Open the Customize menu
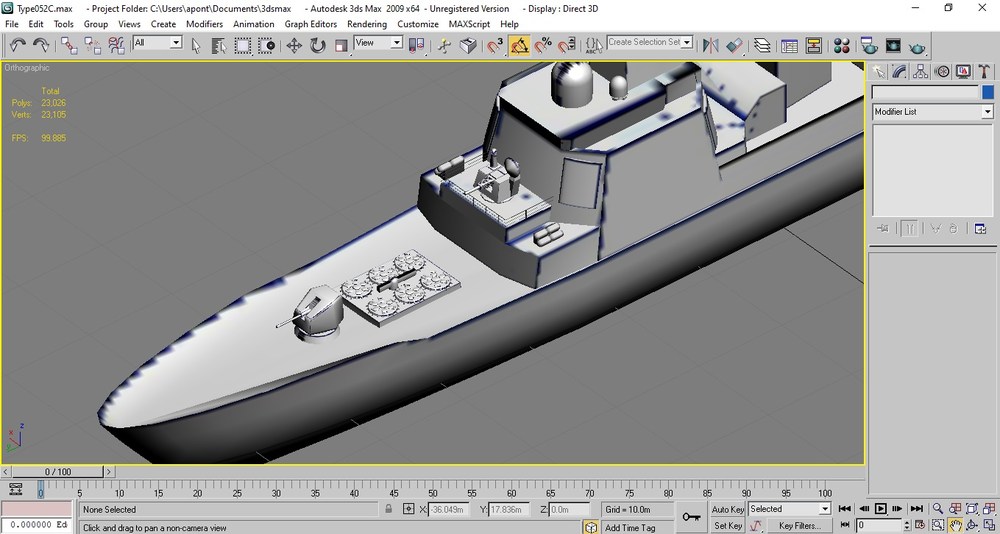The width and height of the screenshot is (1000, 534). tap(418, 24)
